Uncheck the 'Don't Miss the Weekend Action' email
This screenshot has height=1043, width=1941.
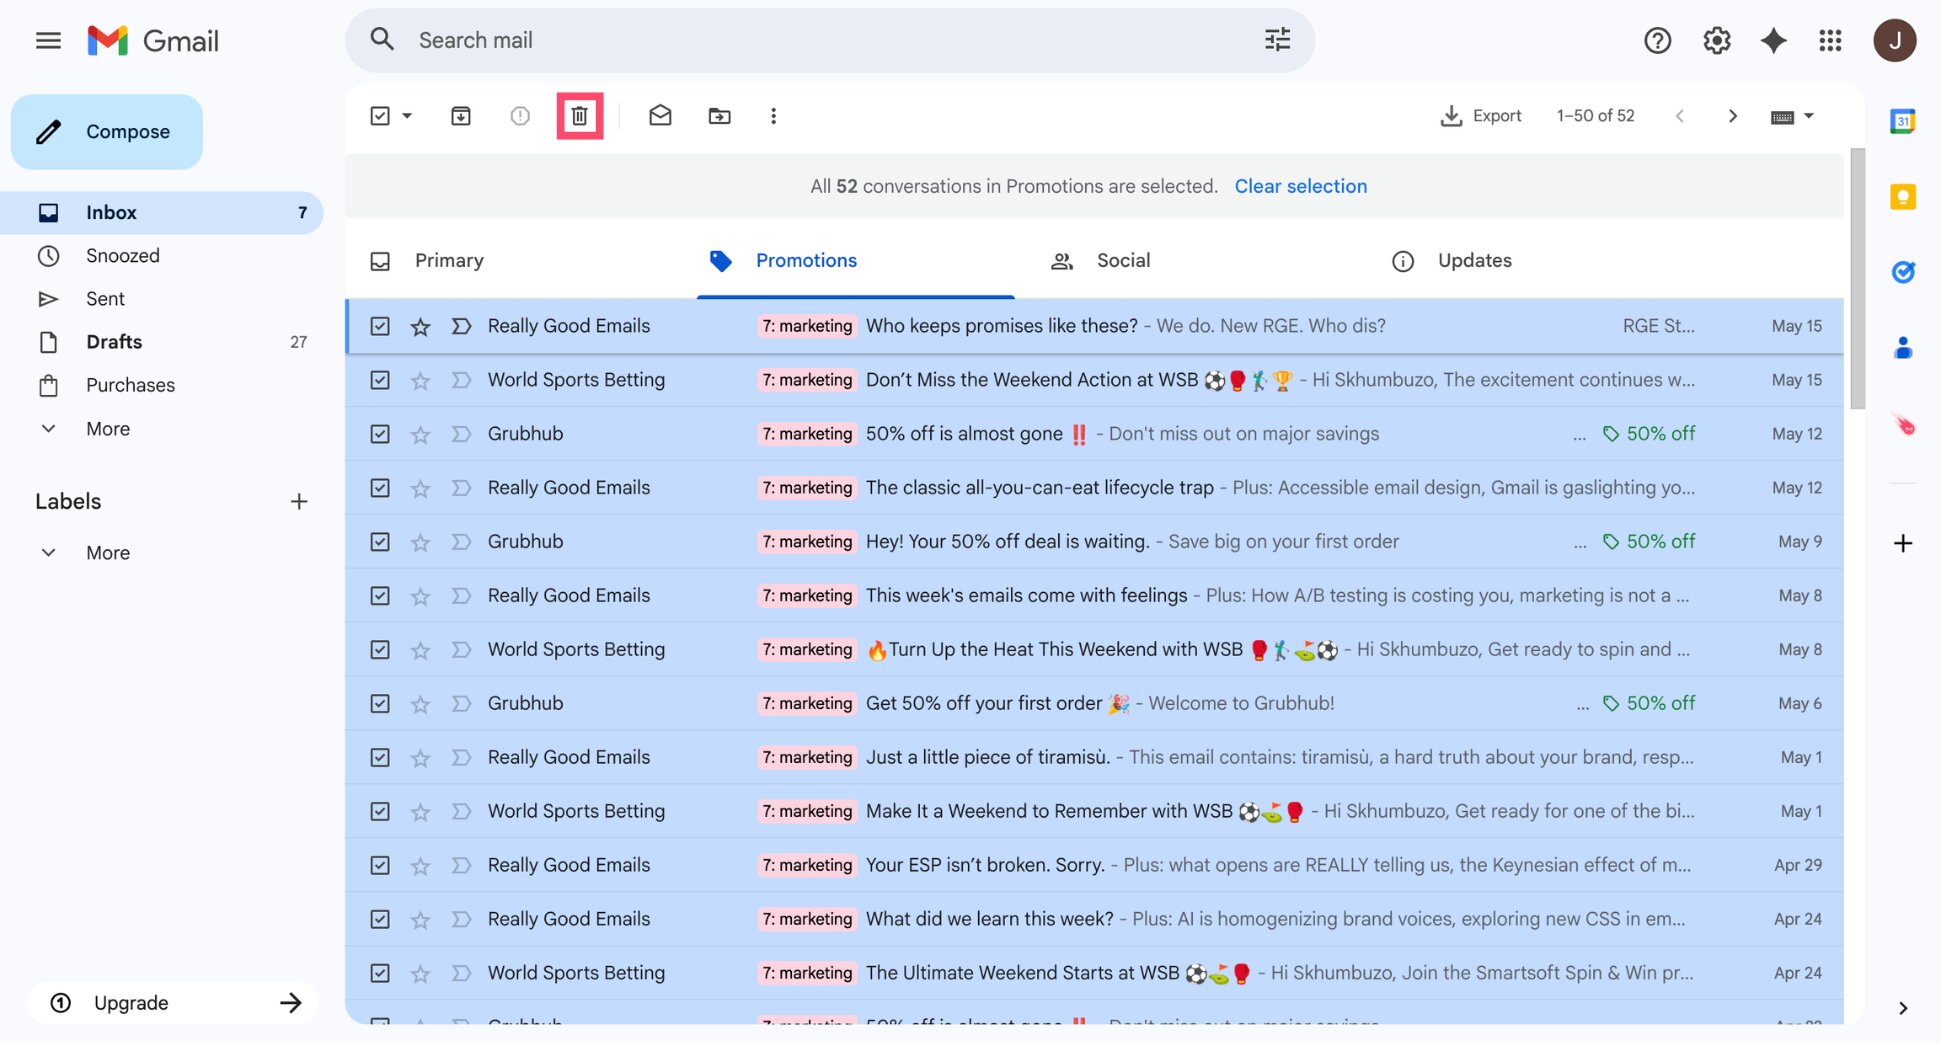[x=380, y=380]
